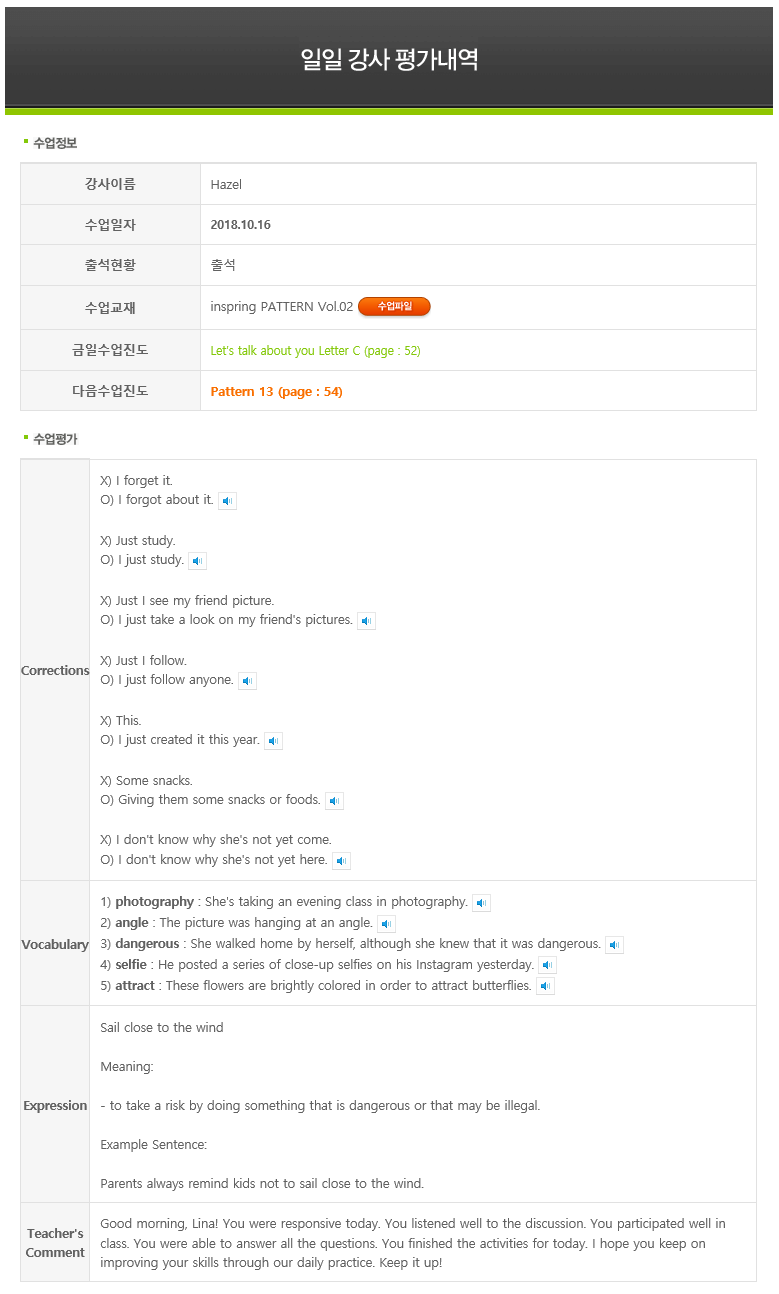The width and height of the screenshot is (779, 1294).
Task: Click the orange 수업파일 button
Action: [394, 307]
